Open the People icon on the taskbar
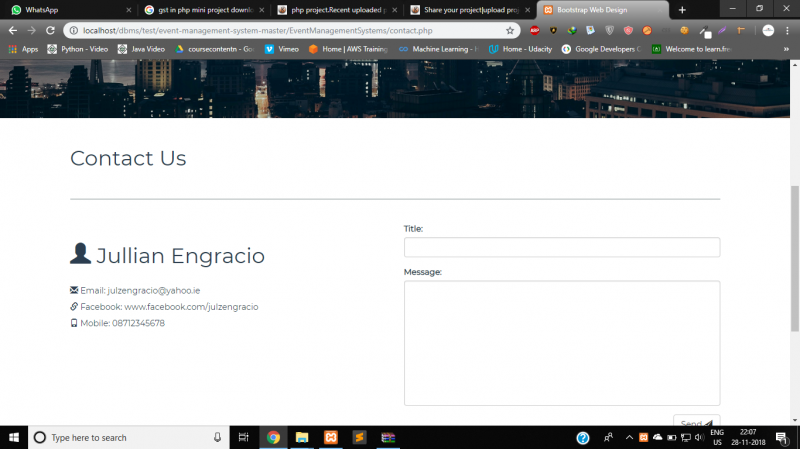The width and height of the screenshot is (800, 449). click(608, 437)
